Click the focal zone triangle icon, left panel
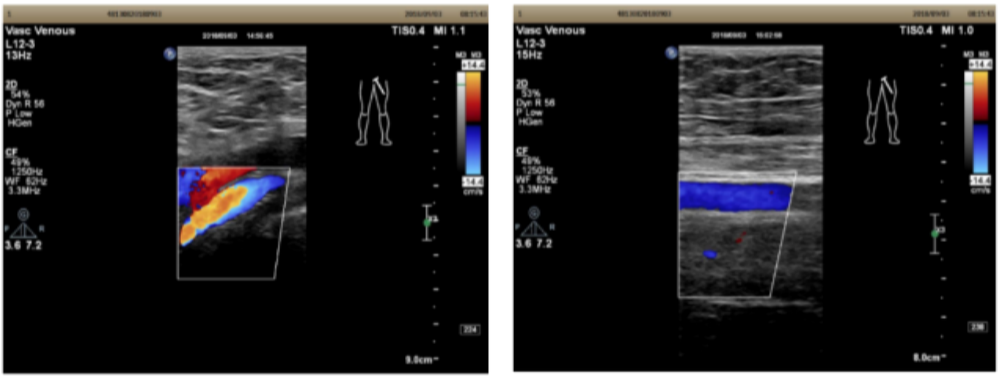The image size is (1002, 376). [x=24, y=224]
